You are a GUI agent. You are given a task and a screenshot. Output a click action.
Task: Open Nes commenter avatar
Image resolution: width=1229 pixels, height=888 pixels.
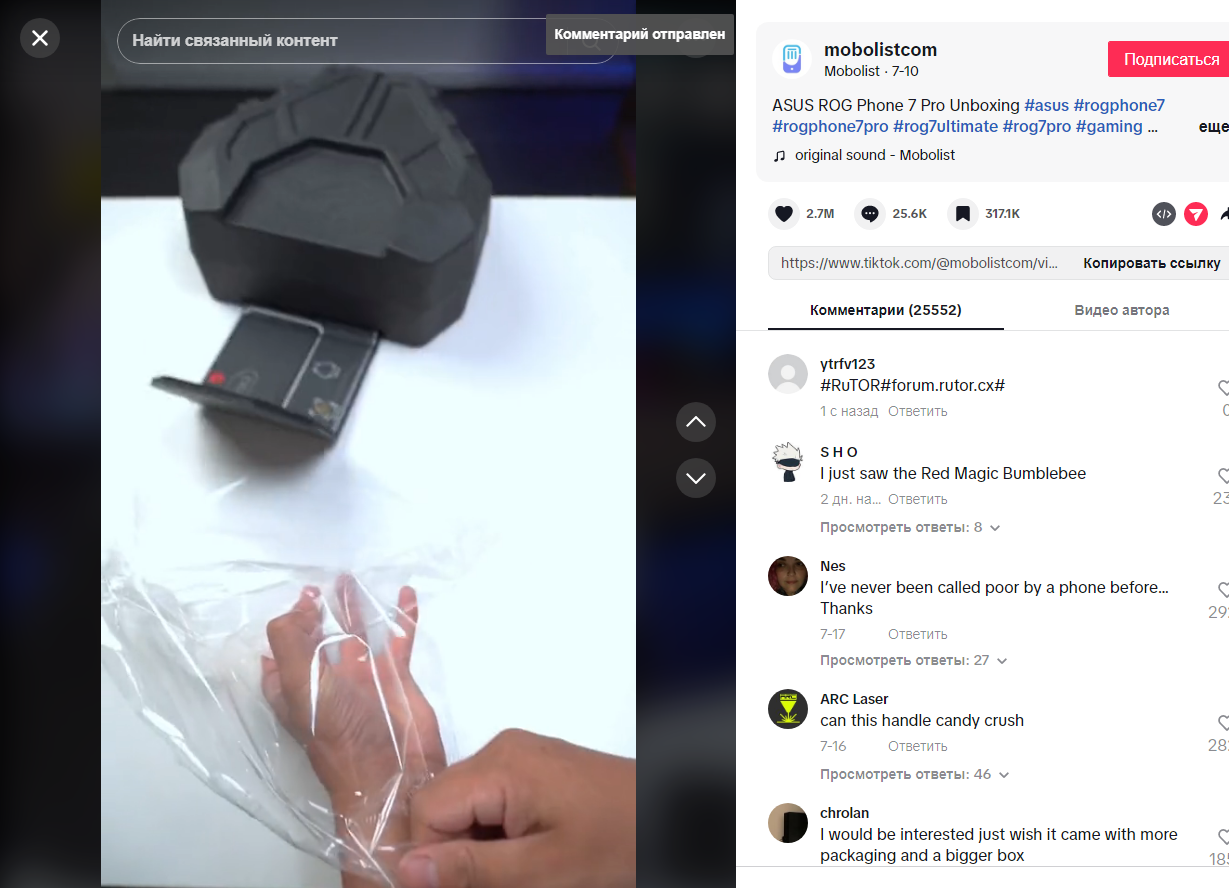[x=788, y=576]
